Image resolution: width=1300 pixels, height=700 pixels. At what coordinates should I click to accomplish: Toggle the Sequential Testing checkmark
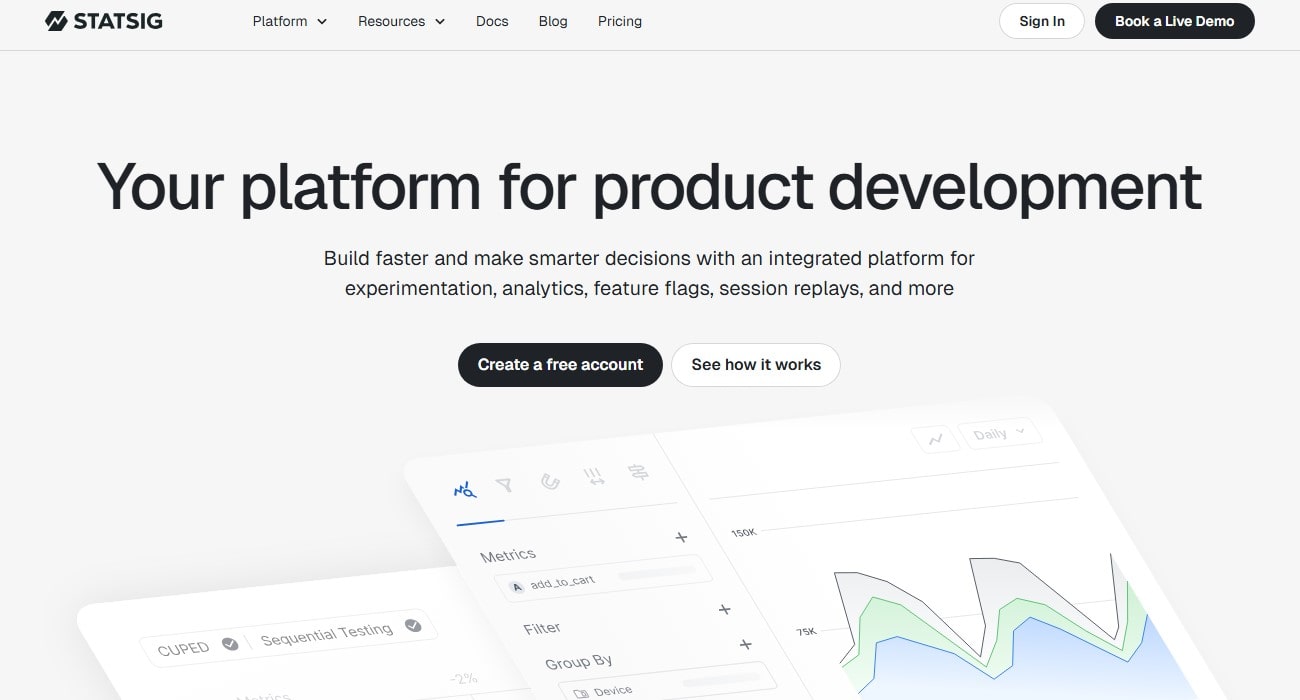[x=413, y=626]
